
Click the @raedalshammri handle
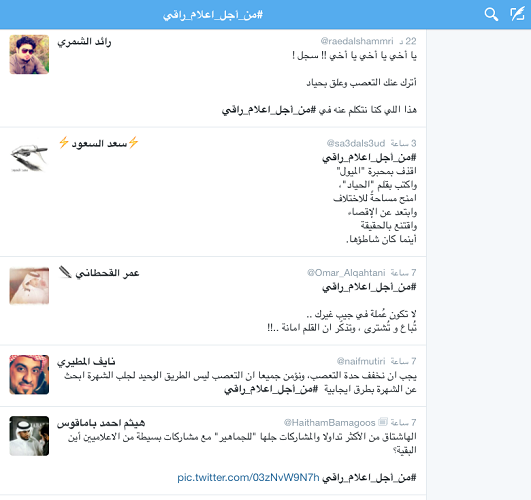coord(357,41)
